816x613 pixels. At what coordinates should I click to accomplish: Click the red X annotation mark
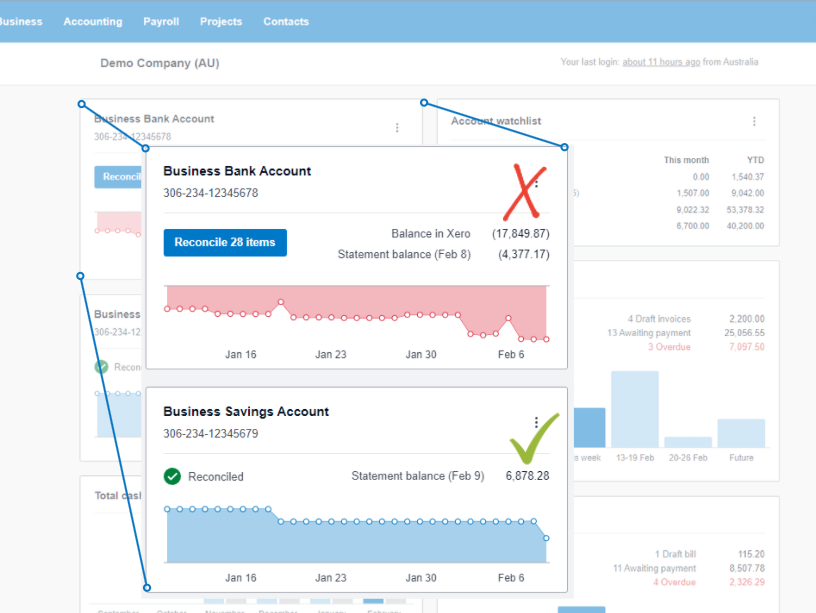click(525, 191)
